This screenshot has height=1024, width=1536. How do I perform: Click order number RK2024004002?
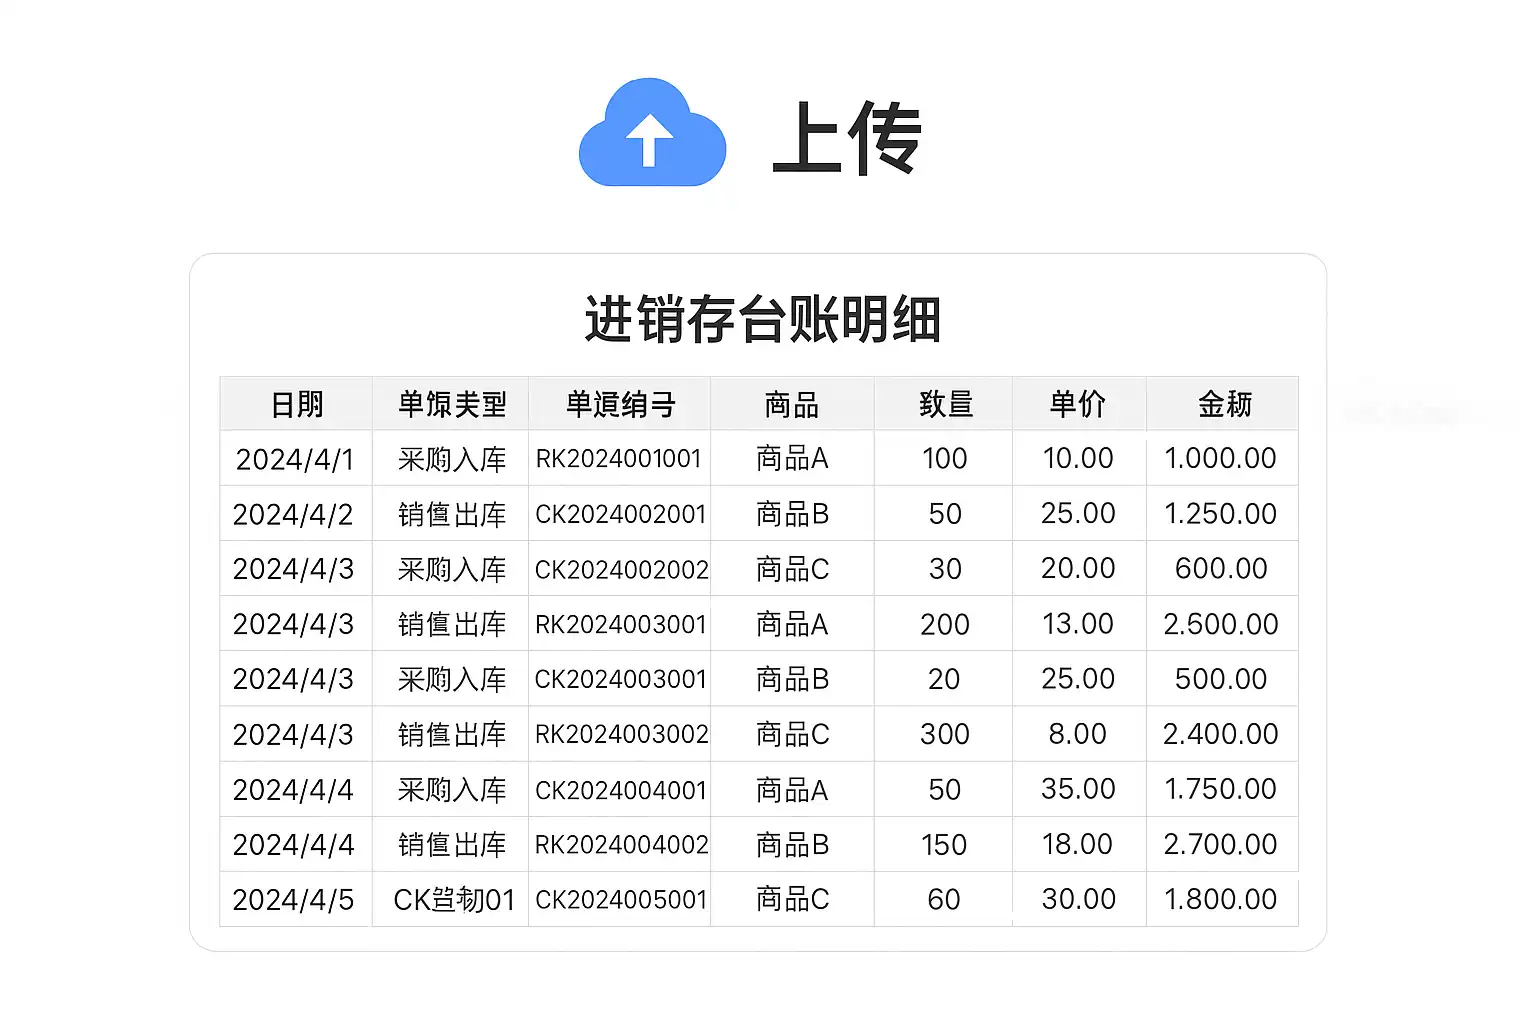[x=621, y=845]
